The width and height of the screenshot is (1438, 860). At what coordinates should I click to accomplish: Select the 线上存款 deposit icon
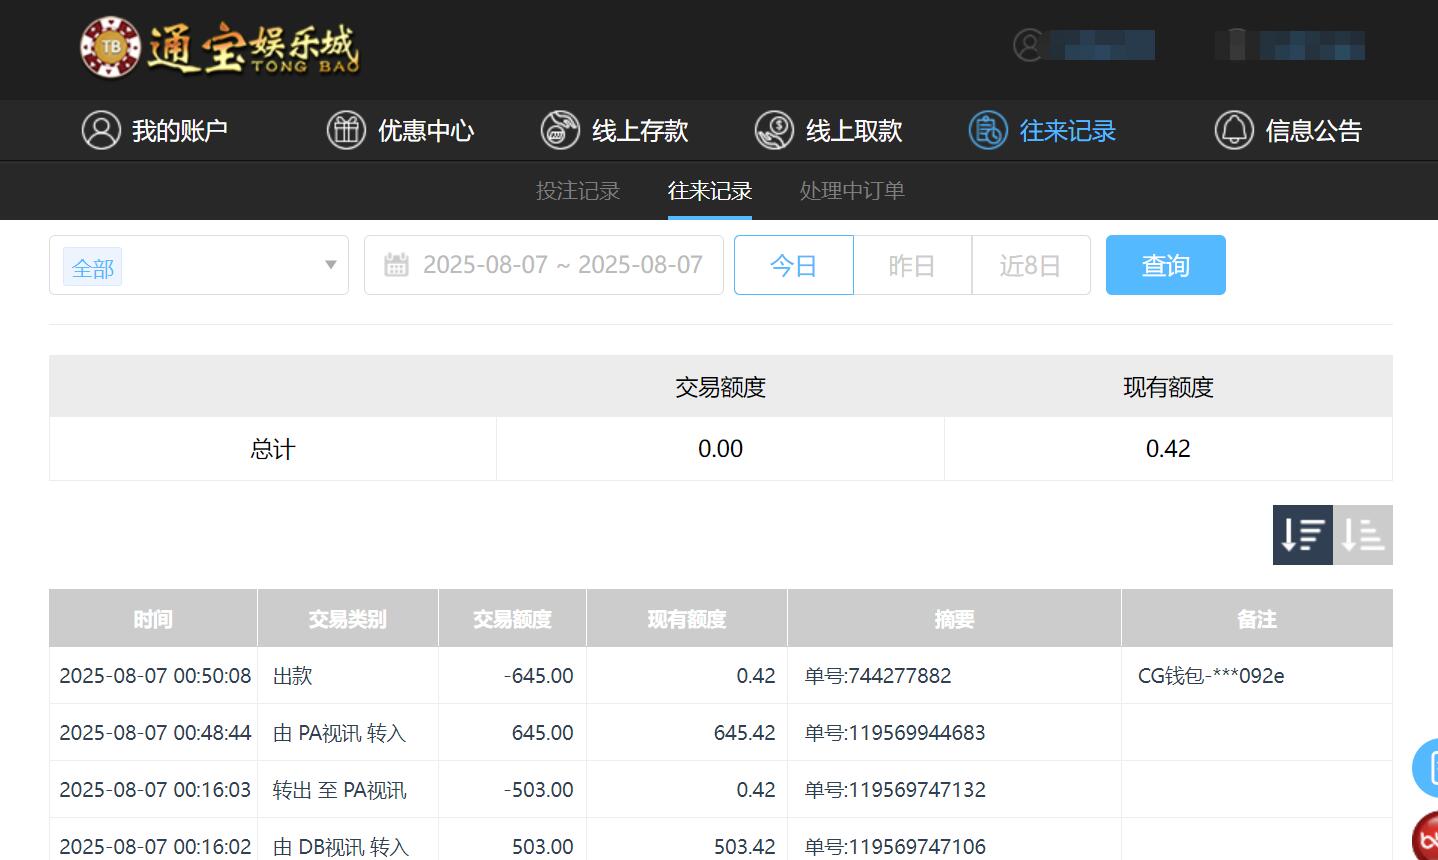560,130
